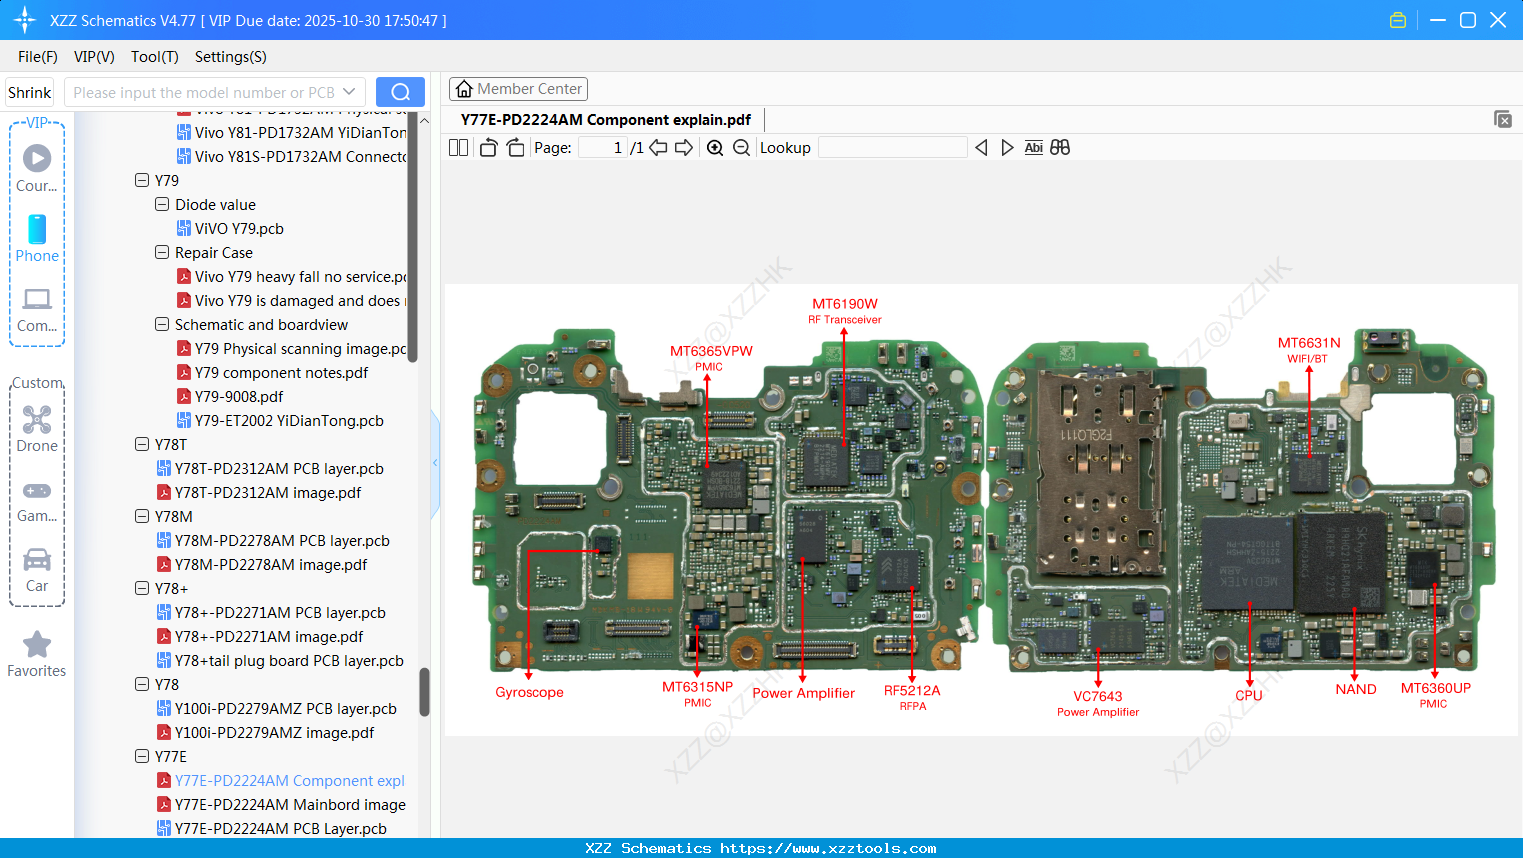Image resolution: width=1523 pixels, height=858 pixels.
Task: Open the Drone schematics category
Action: point(36,428)
